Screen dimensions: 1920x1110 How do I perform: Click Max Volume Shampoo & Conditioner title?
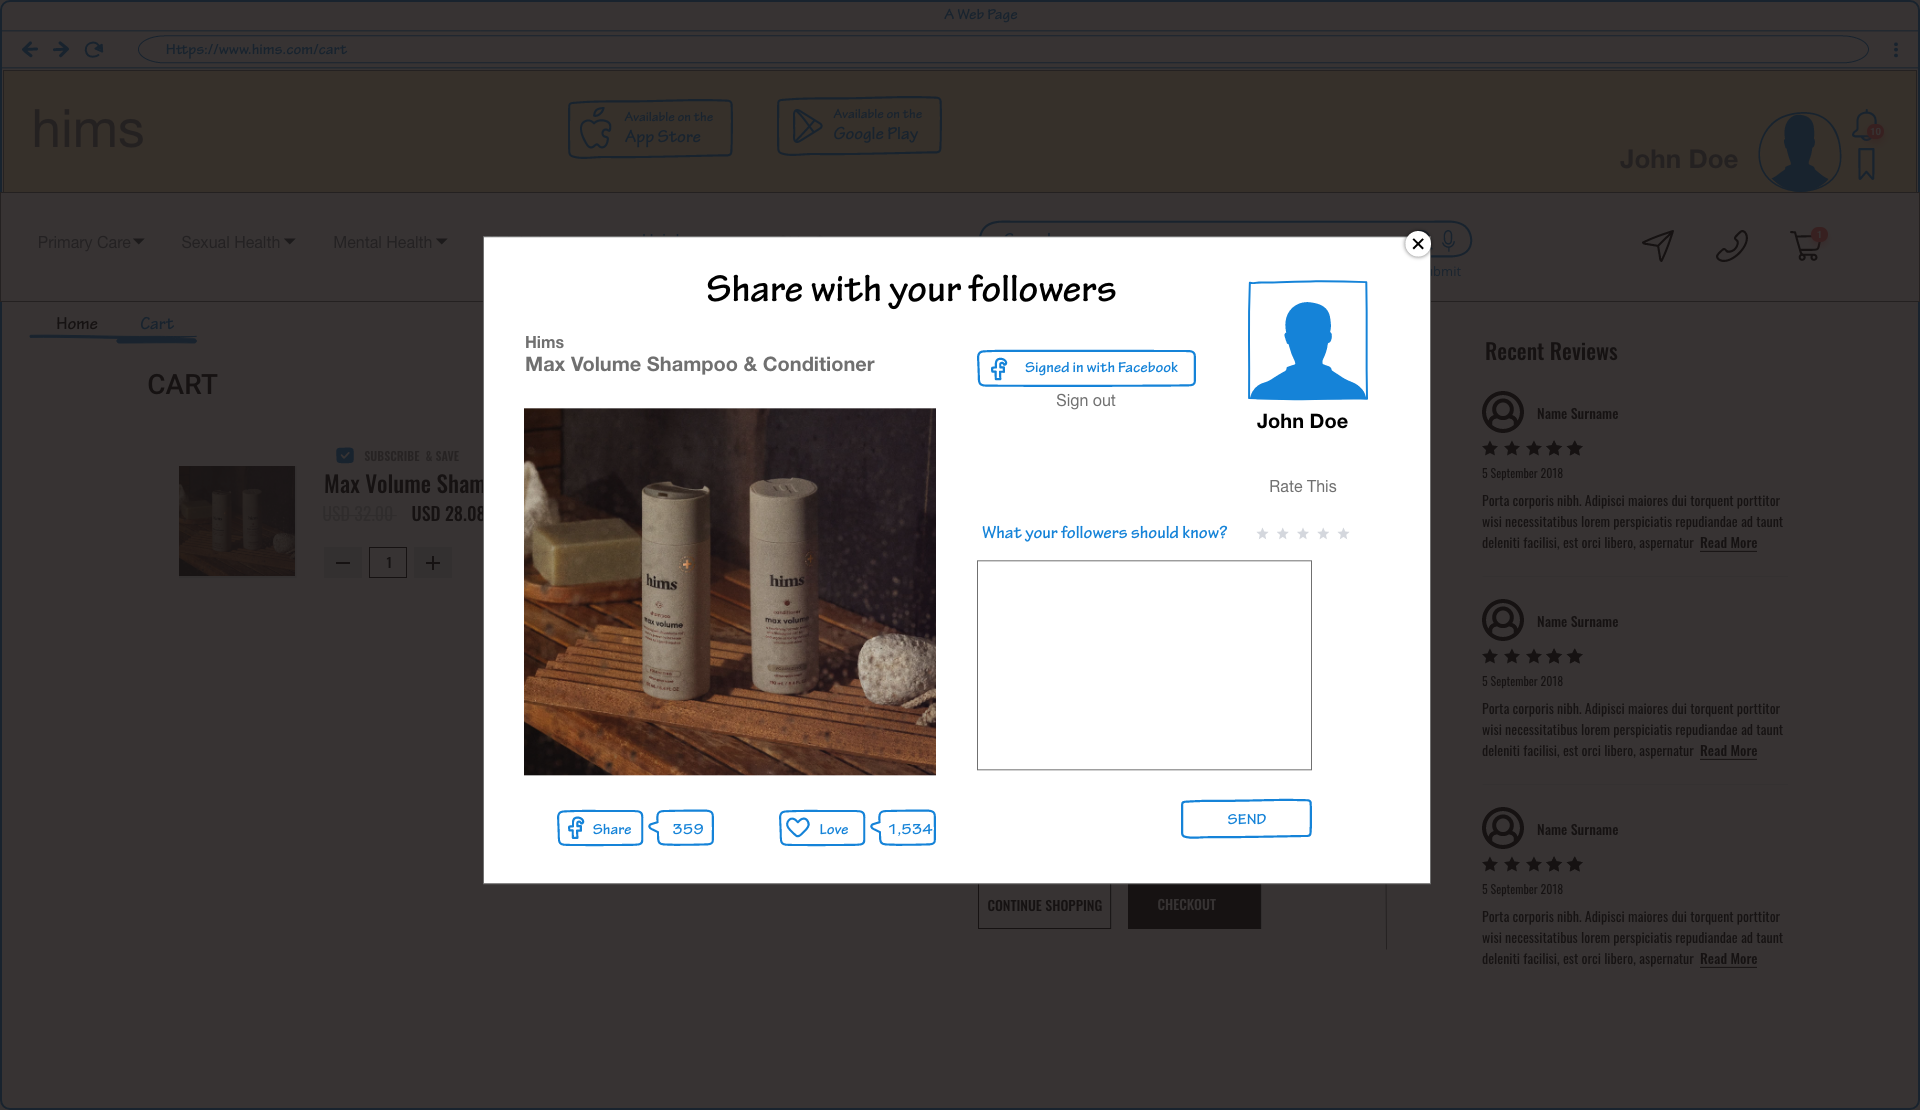(699, 365)
